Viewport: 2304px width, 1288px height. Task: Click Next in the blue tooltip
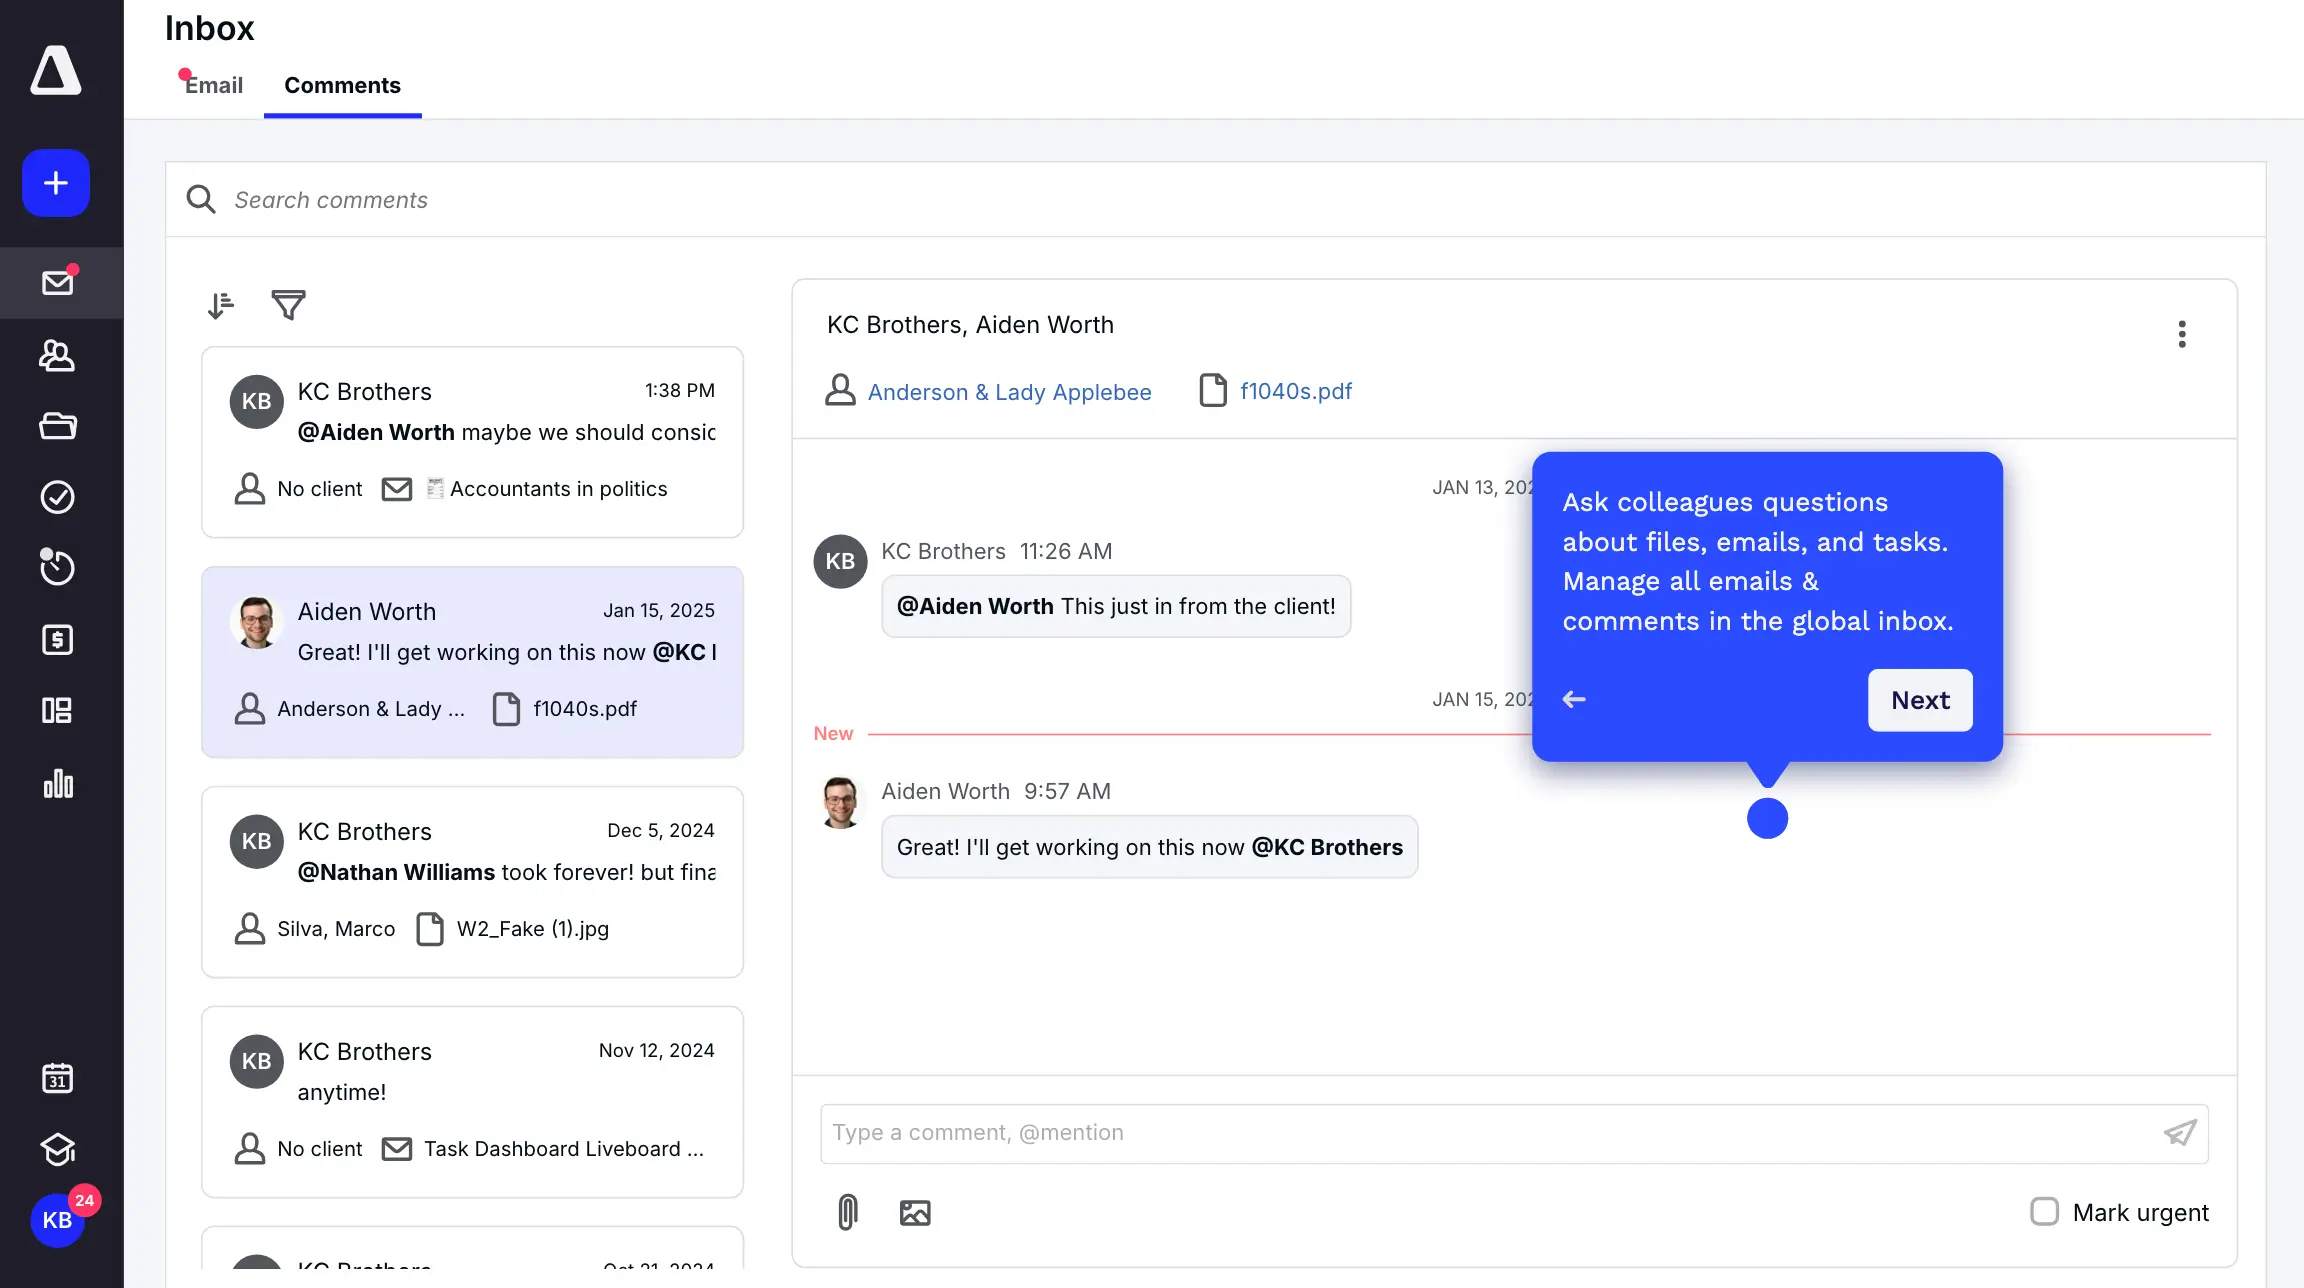(x=1919, y=700)
